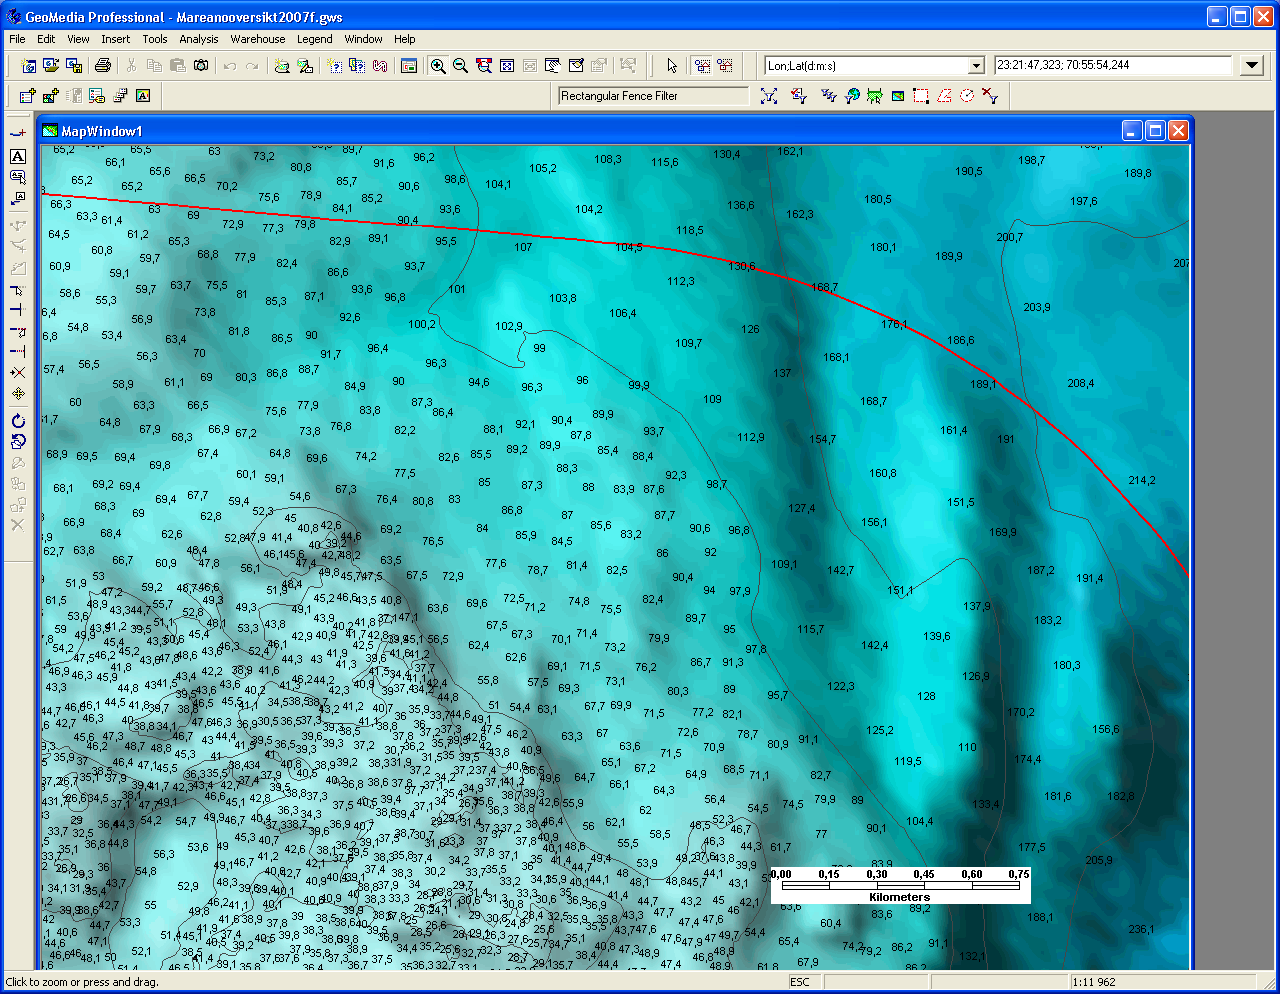The width and height of the screenshot is (1280, 994).
Task: Select the Zoom Out magnifier tool
Action: click(461, 66)
